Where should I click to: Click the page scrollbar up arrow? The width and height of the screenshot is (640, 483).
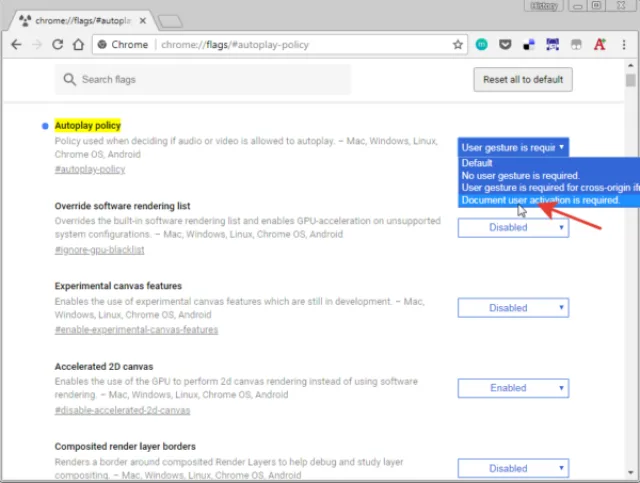(x=631, y=65)
